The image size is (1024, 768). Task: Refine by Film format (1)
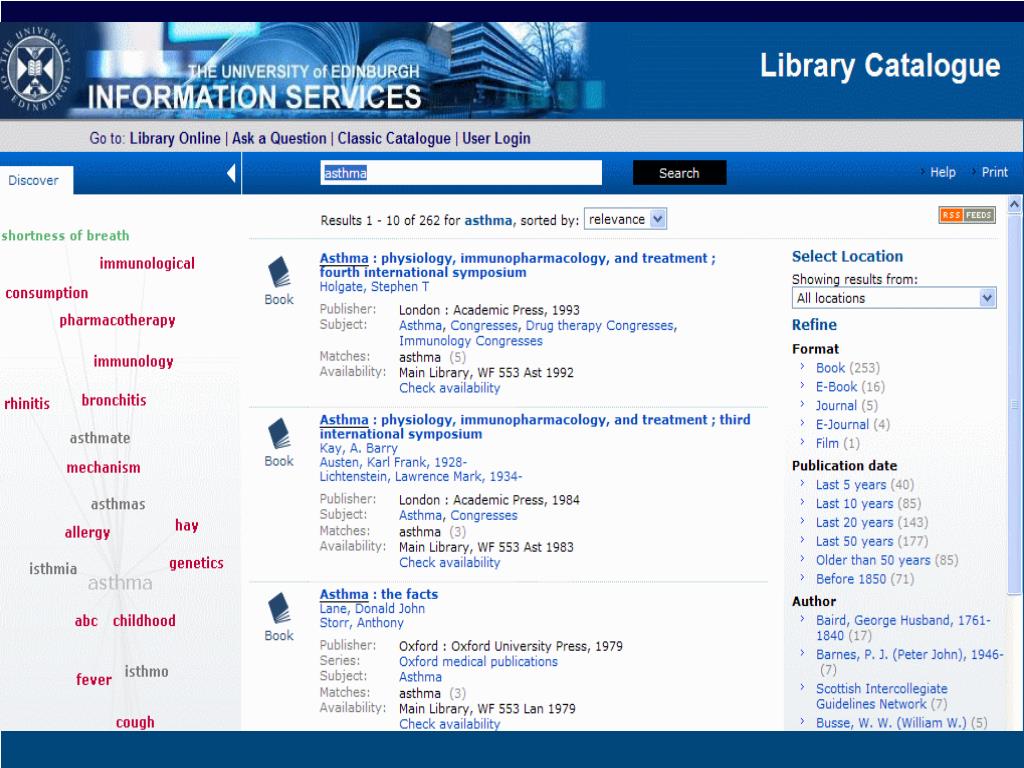(x=837, y=443)
